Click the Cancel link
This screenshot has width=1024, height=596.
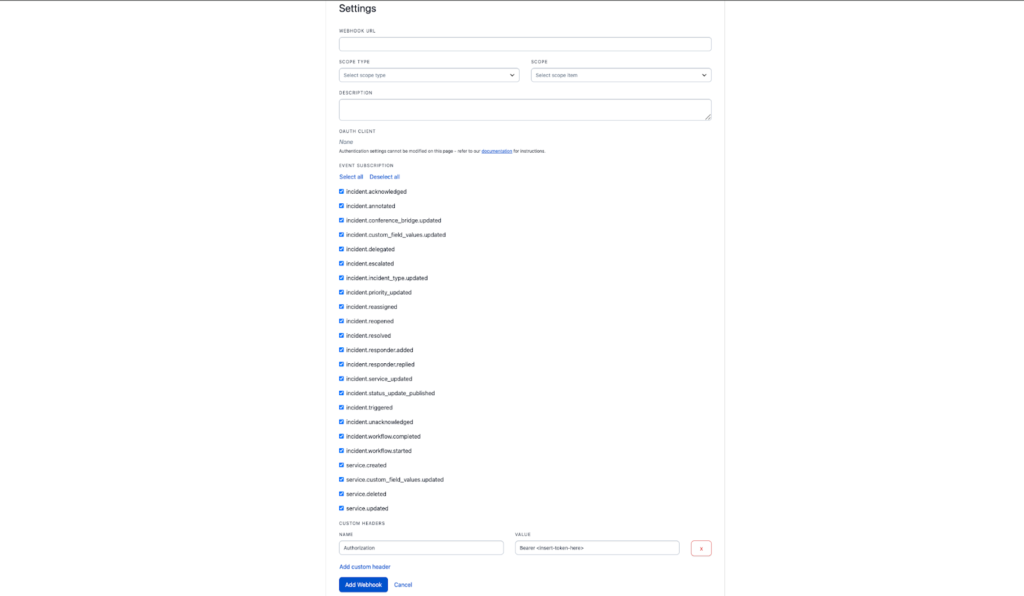pyautogui.click(x=403, y=585)
